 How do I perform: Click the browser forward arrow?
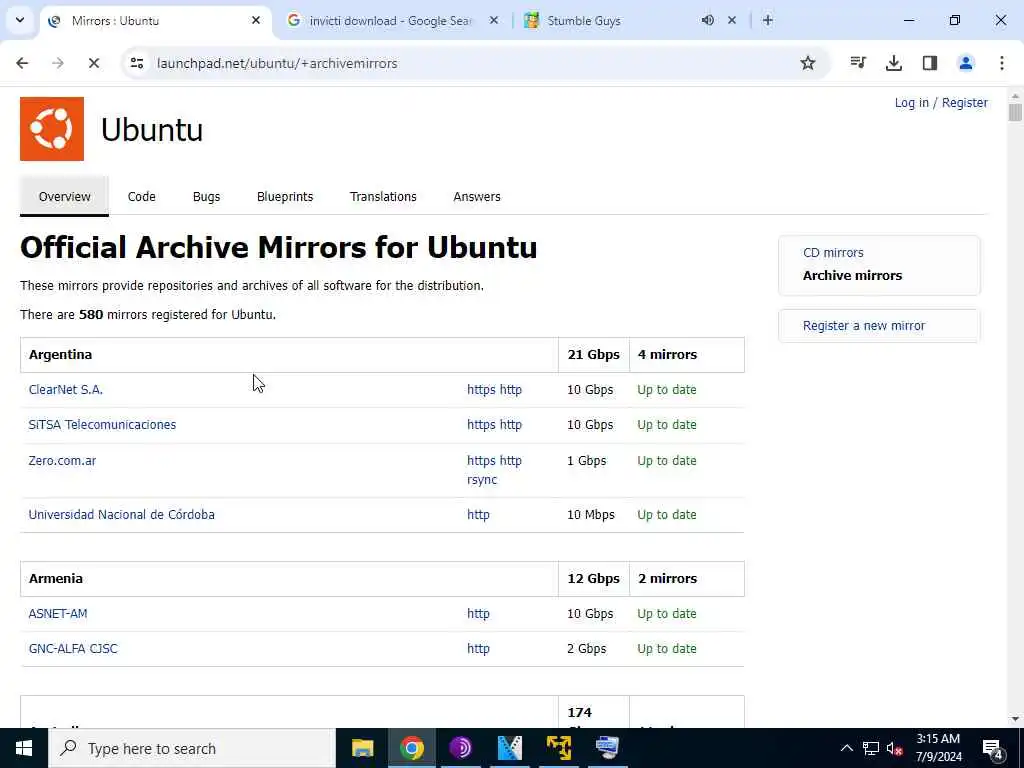click(58, 63)
